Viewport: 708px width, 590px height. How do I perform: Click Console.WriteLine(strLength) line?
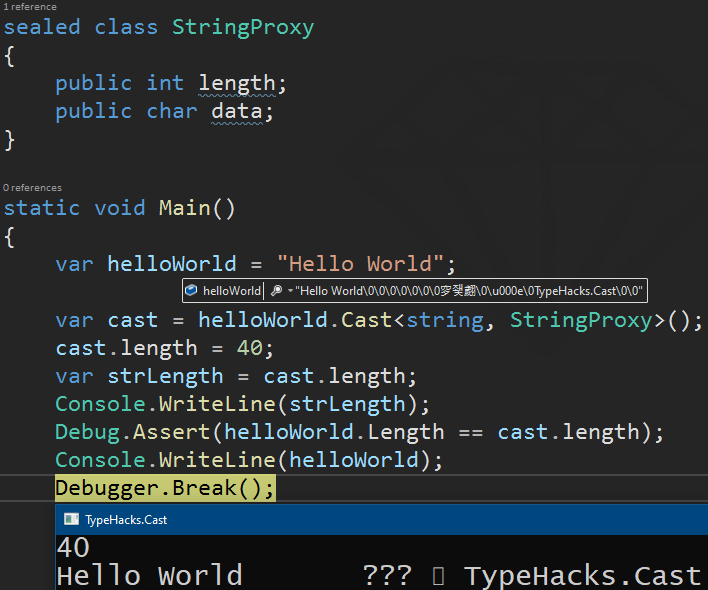tap(242, 404)
